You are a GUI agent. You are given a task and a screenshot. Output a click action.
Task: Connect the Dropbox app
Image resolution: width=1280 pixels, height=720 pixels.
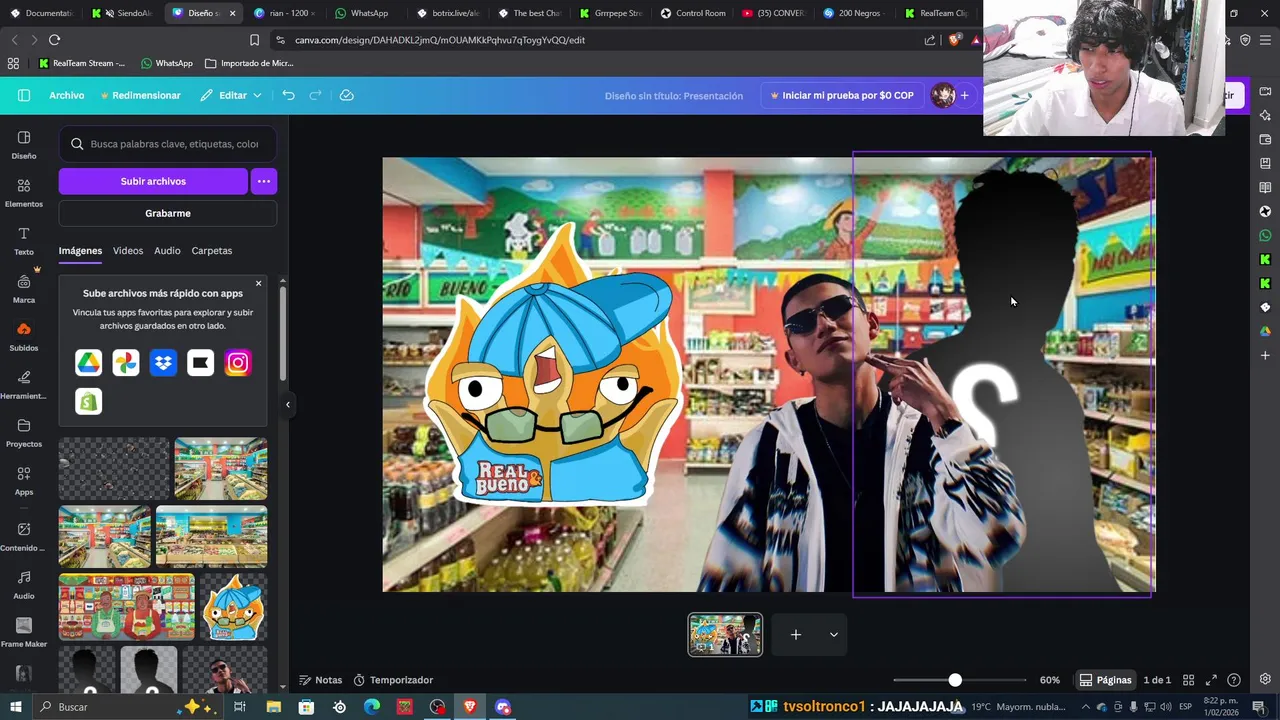coord(163,363)
